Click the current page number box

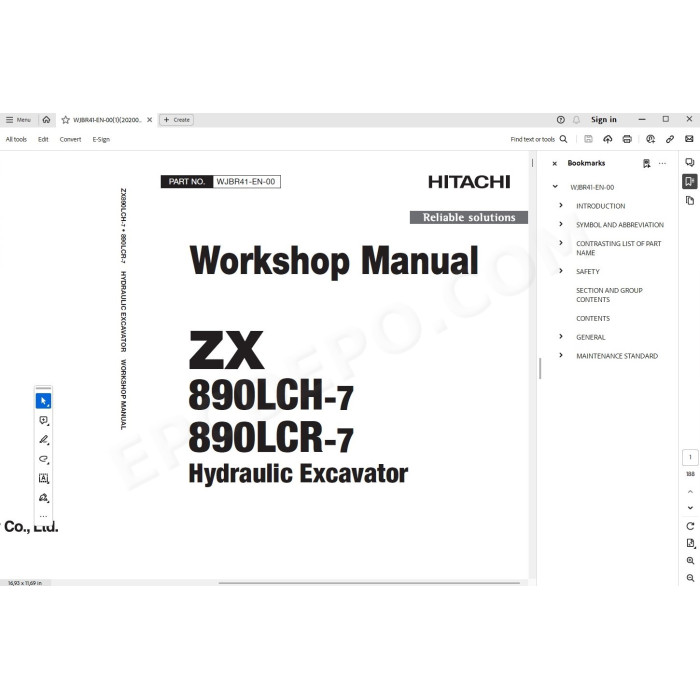690,458
